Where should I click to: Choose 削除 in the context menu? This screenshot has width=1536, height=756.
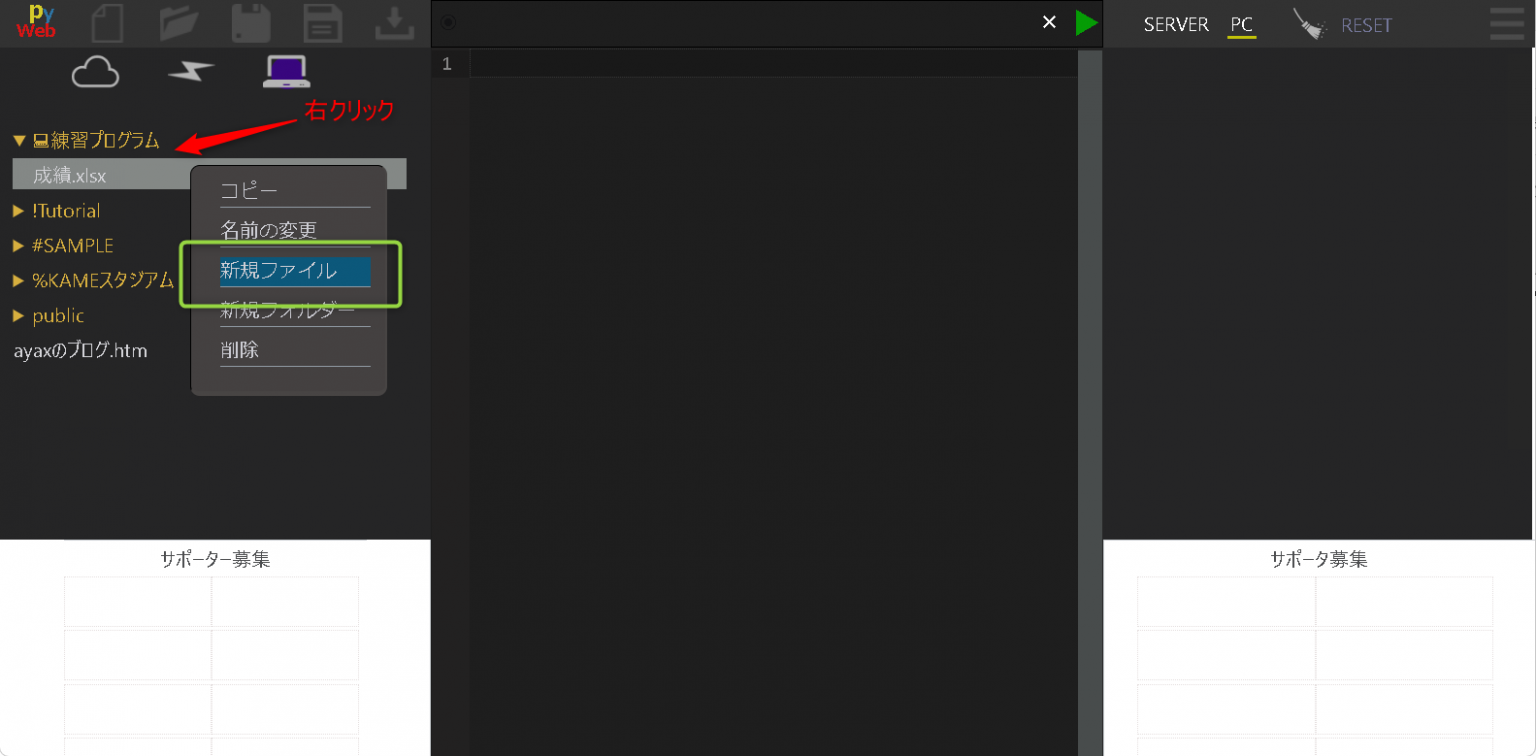pos(295,350)
